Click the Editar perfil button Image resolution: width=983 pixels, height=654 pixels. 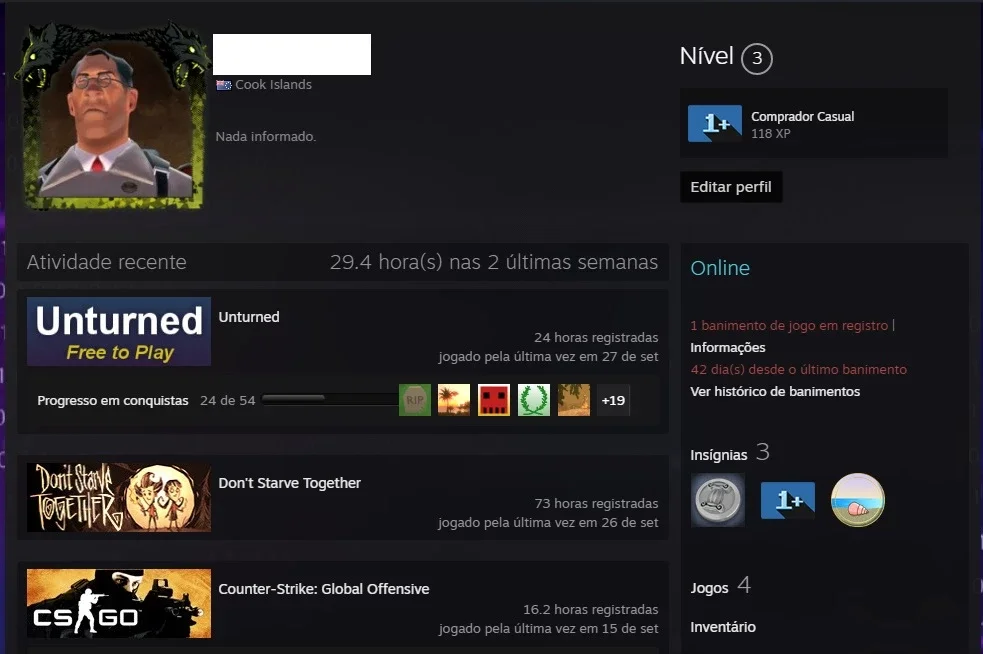(x=731, y=187)
